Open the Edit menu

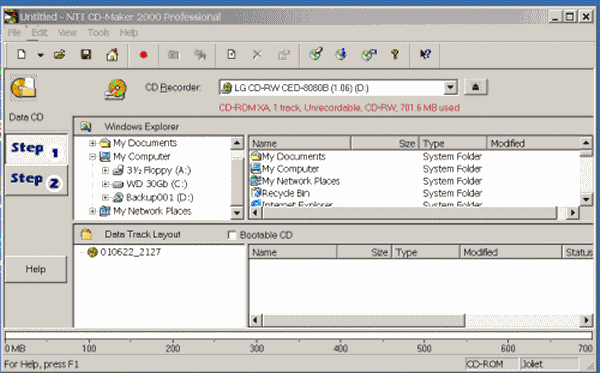coord(39,33)
